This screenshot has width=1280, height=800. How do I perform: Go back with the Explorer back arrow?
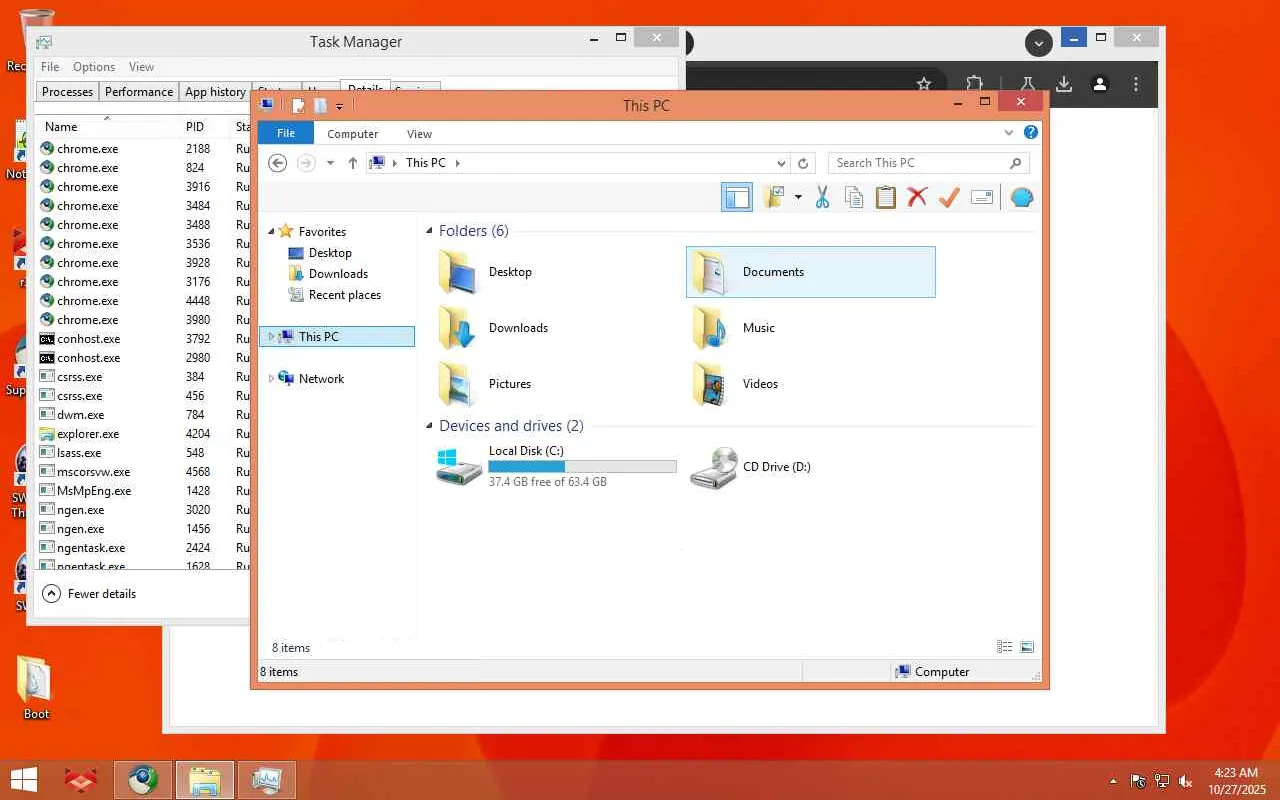pos(278,163)
